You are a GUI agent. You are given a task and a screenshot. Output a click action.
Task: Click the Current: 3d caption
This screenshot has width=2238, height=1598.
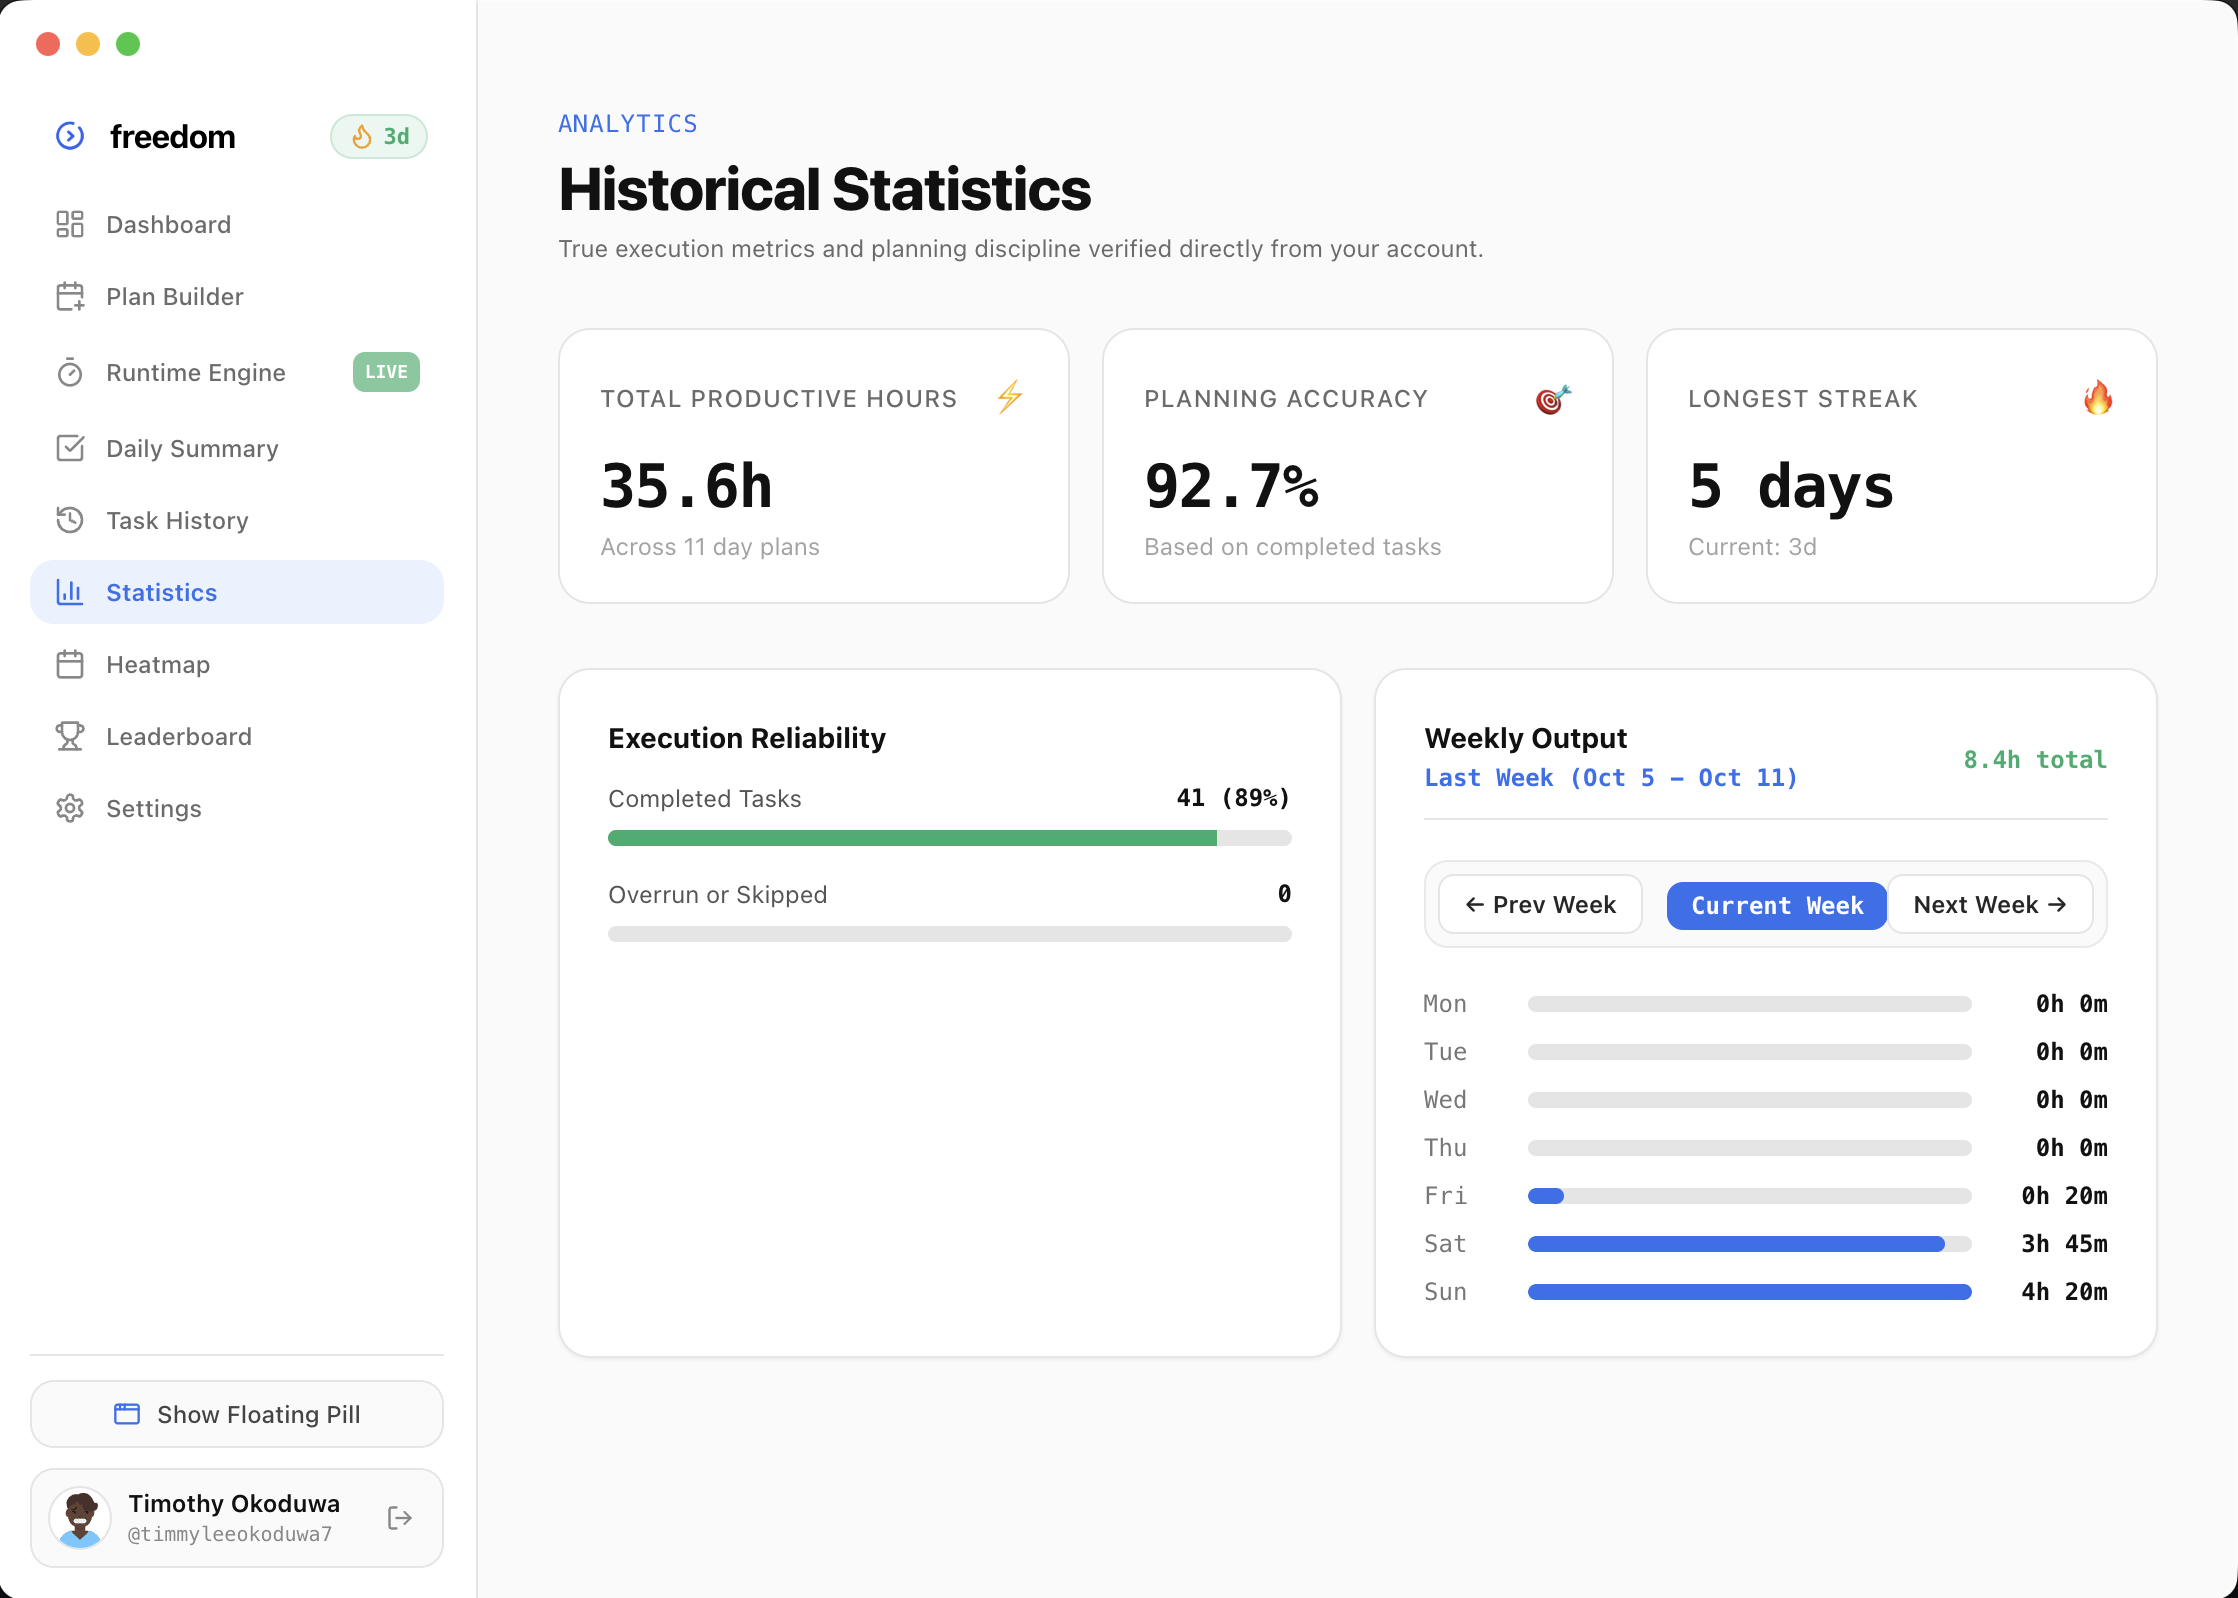[x=1752, y=547]
